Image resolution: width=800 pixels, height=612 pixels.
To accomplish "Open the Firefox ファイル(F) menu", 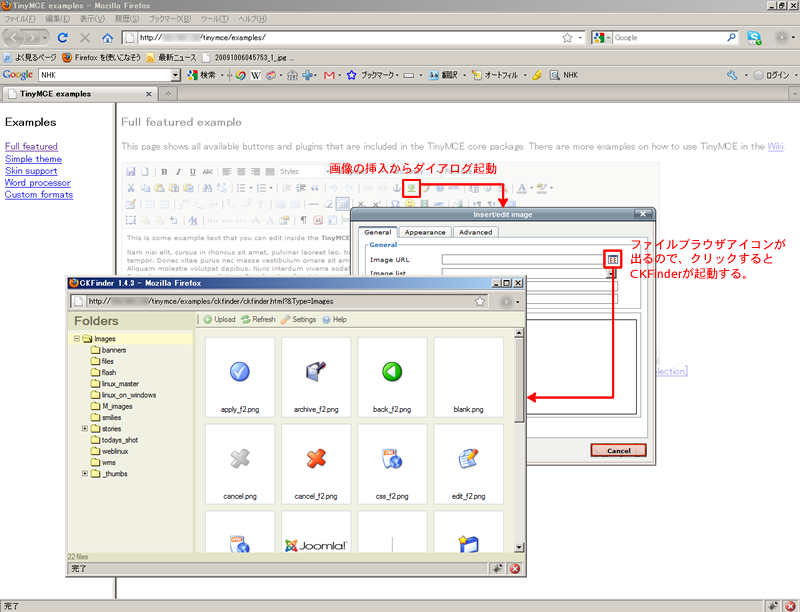I will tap(20, 19).
